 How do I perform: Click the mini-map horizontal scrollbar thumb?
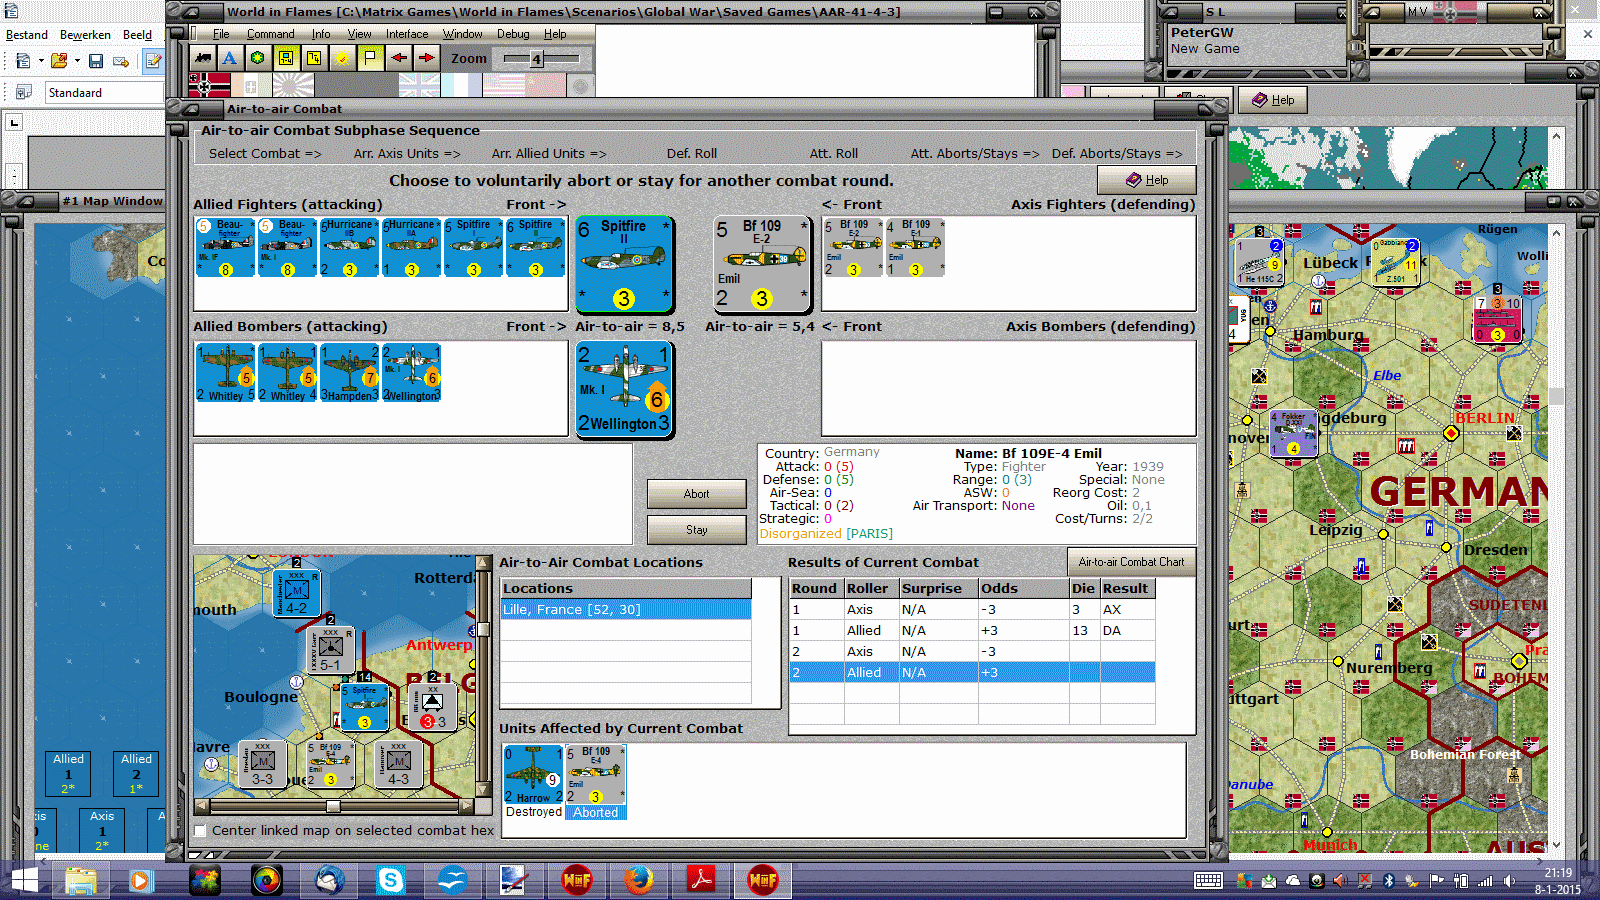333,806
